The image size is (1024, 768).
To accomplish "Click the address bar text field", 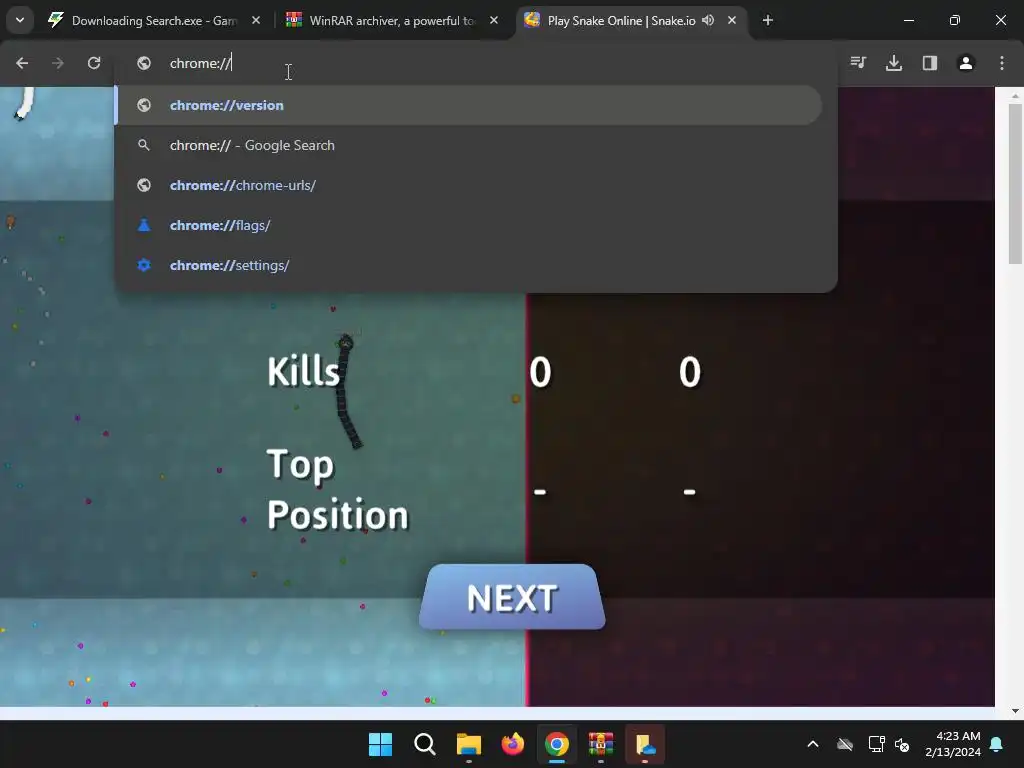I will [477, 63].
